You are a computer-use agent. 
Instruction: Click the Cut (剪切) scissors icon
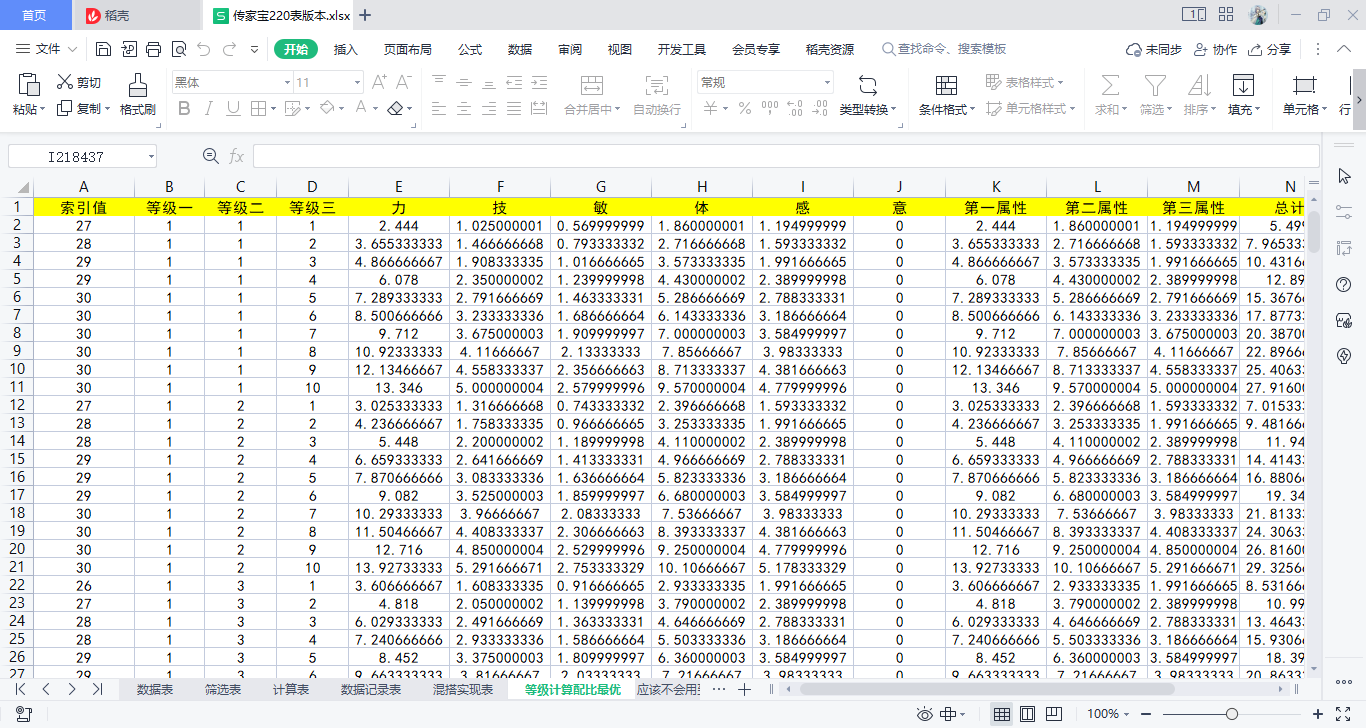pyautogui.click(x=66, y=82)
